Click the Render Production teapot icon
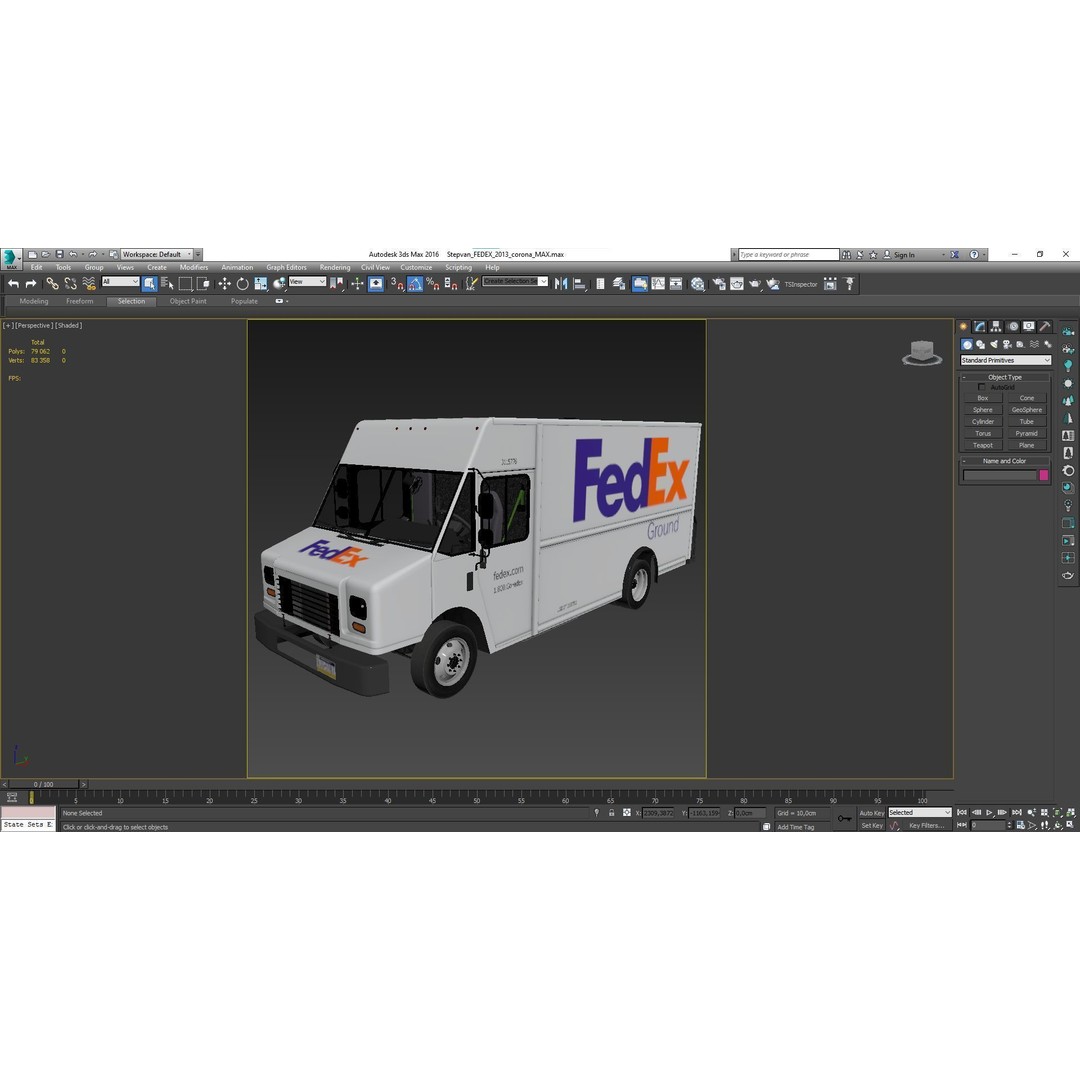 pos(754,284)
